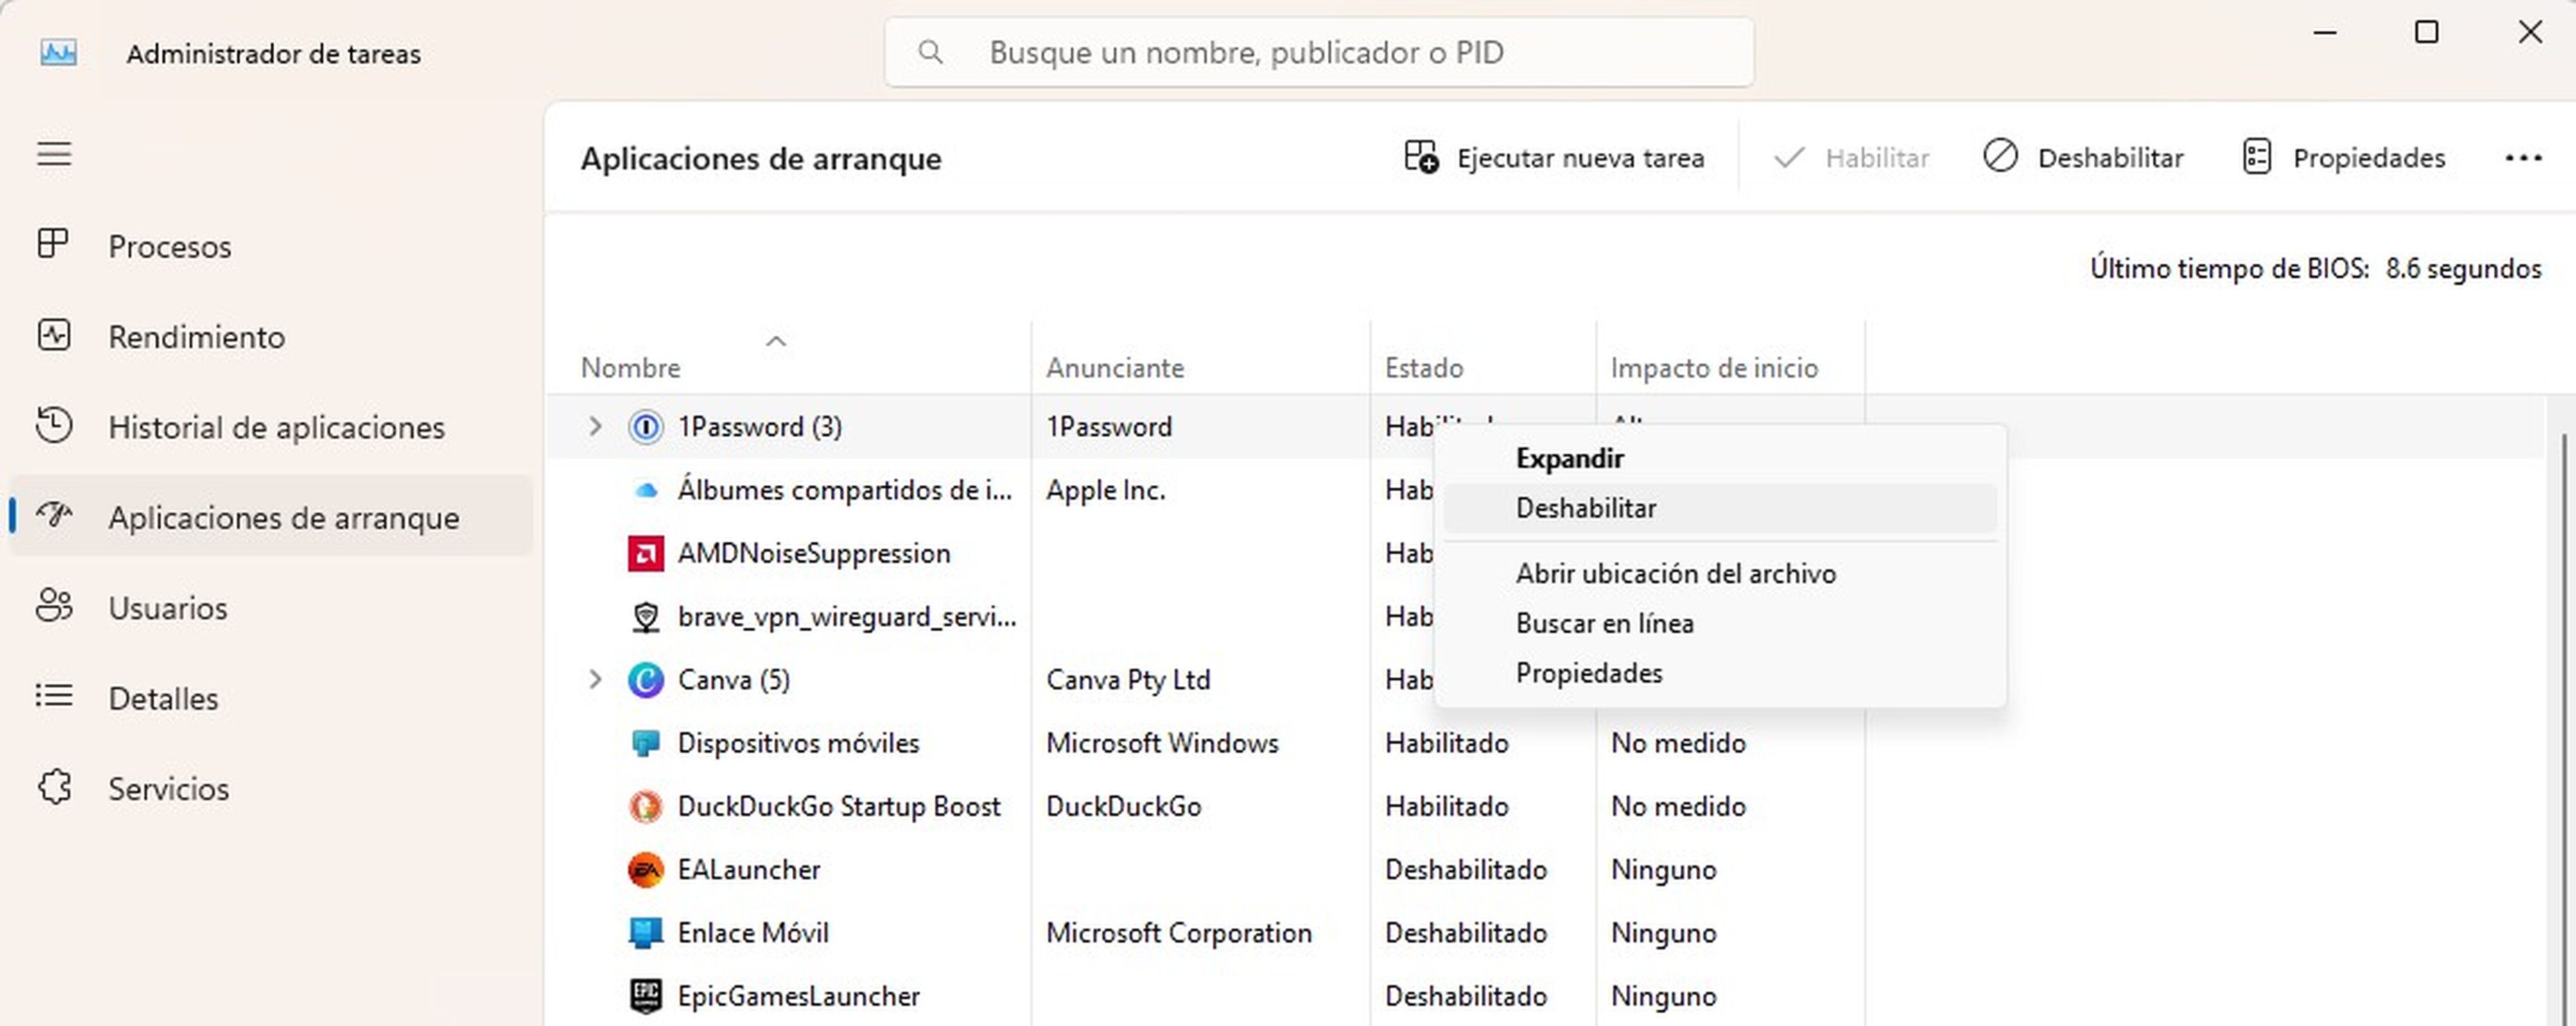2576x1026 pixels.
Task: Click the Ejecutar nueva tarea icon
Action: pyautogui.click(x=1421, y=157)
